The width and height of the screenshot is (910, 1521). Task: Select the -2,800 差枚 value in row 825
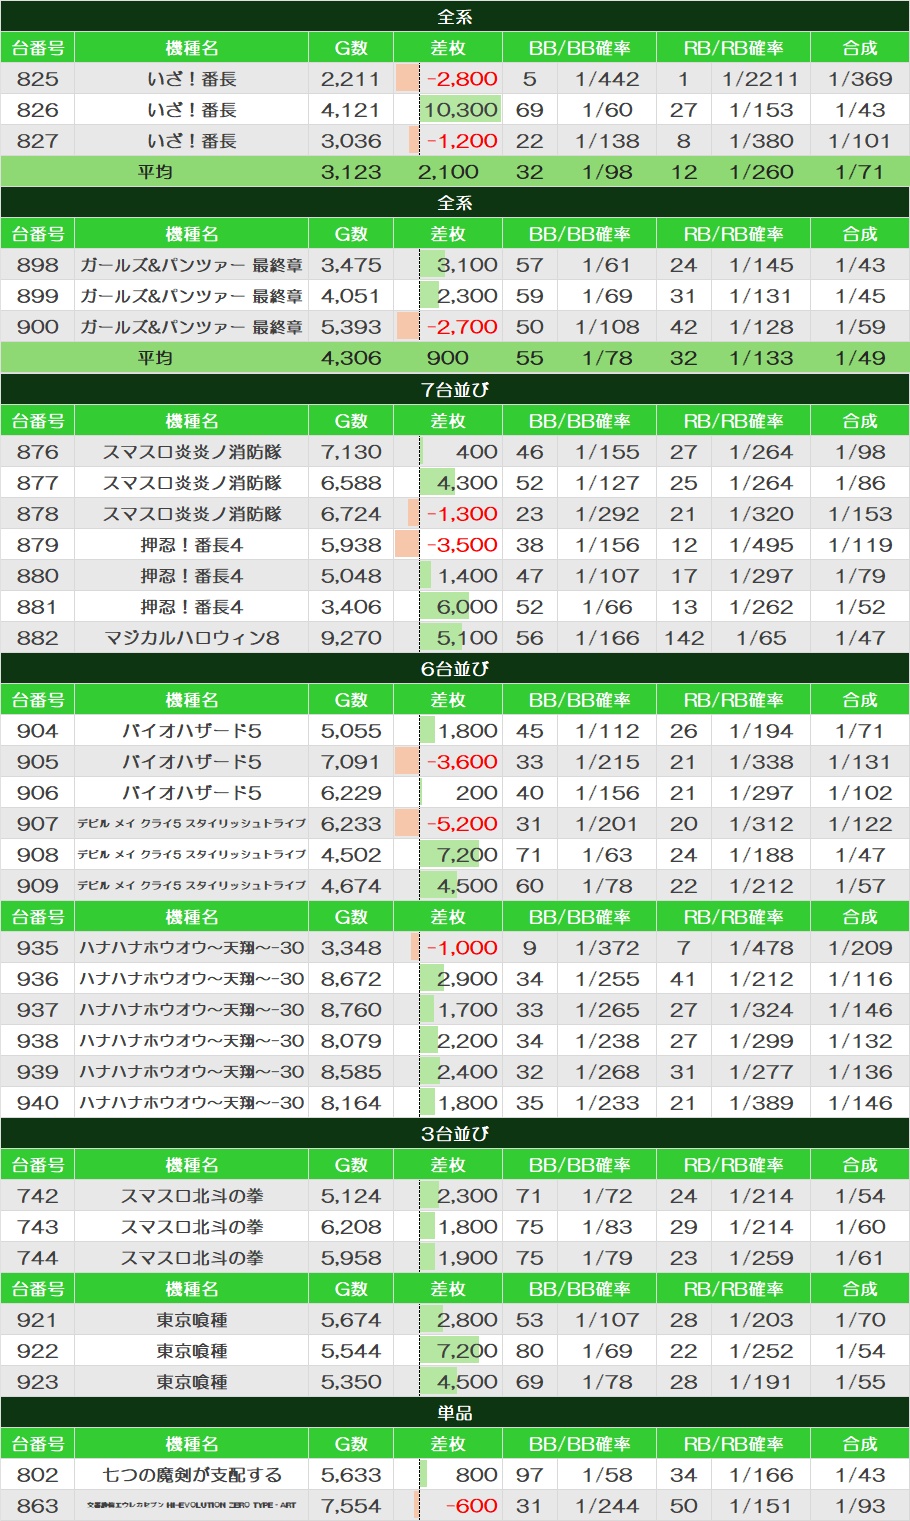[x=461, y=79]
